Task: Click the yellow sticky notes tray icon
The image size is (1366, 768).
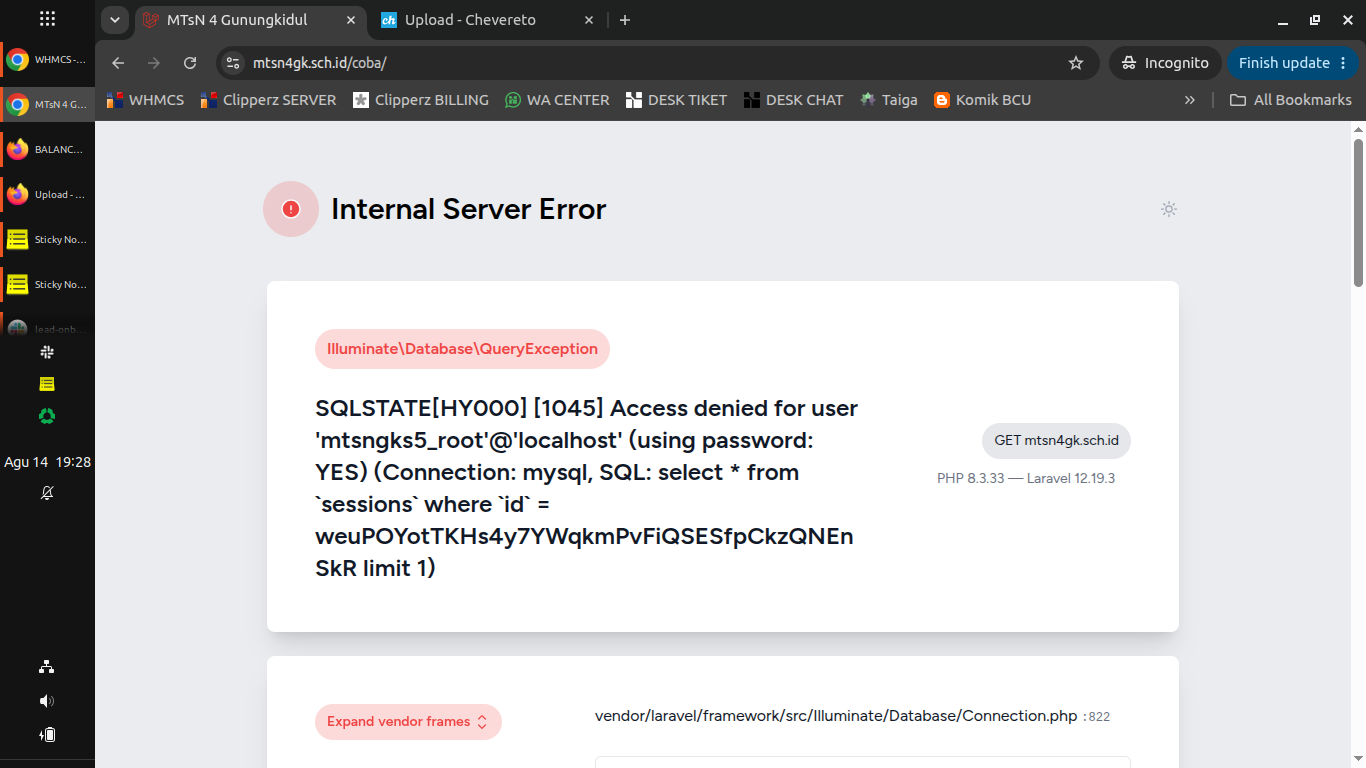Action: click(x=47, y=384)
